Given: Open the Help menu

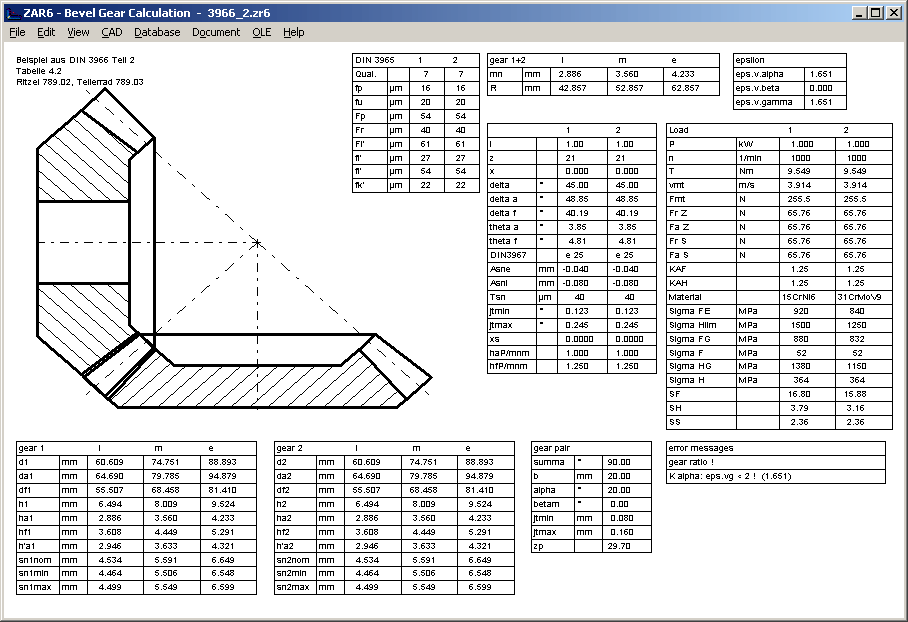Looking at the screenshot, I should (293, 32).
